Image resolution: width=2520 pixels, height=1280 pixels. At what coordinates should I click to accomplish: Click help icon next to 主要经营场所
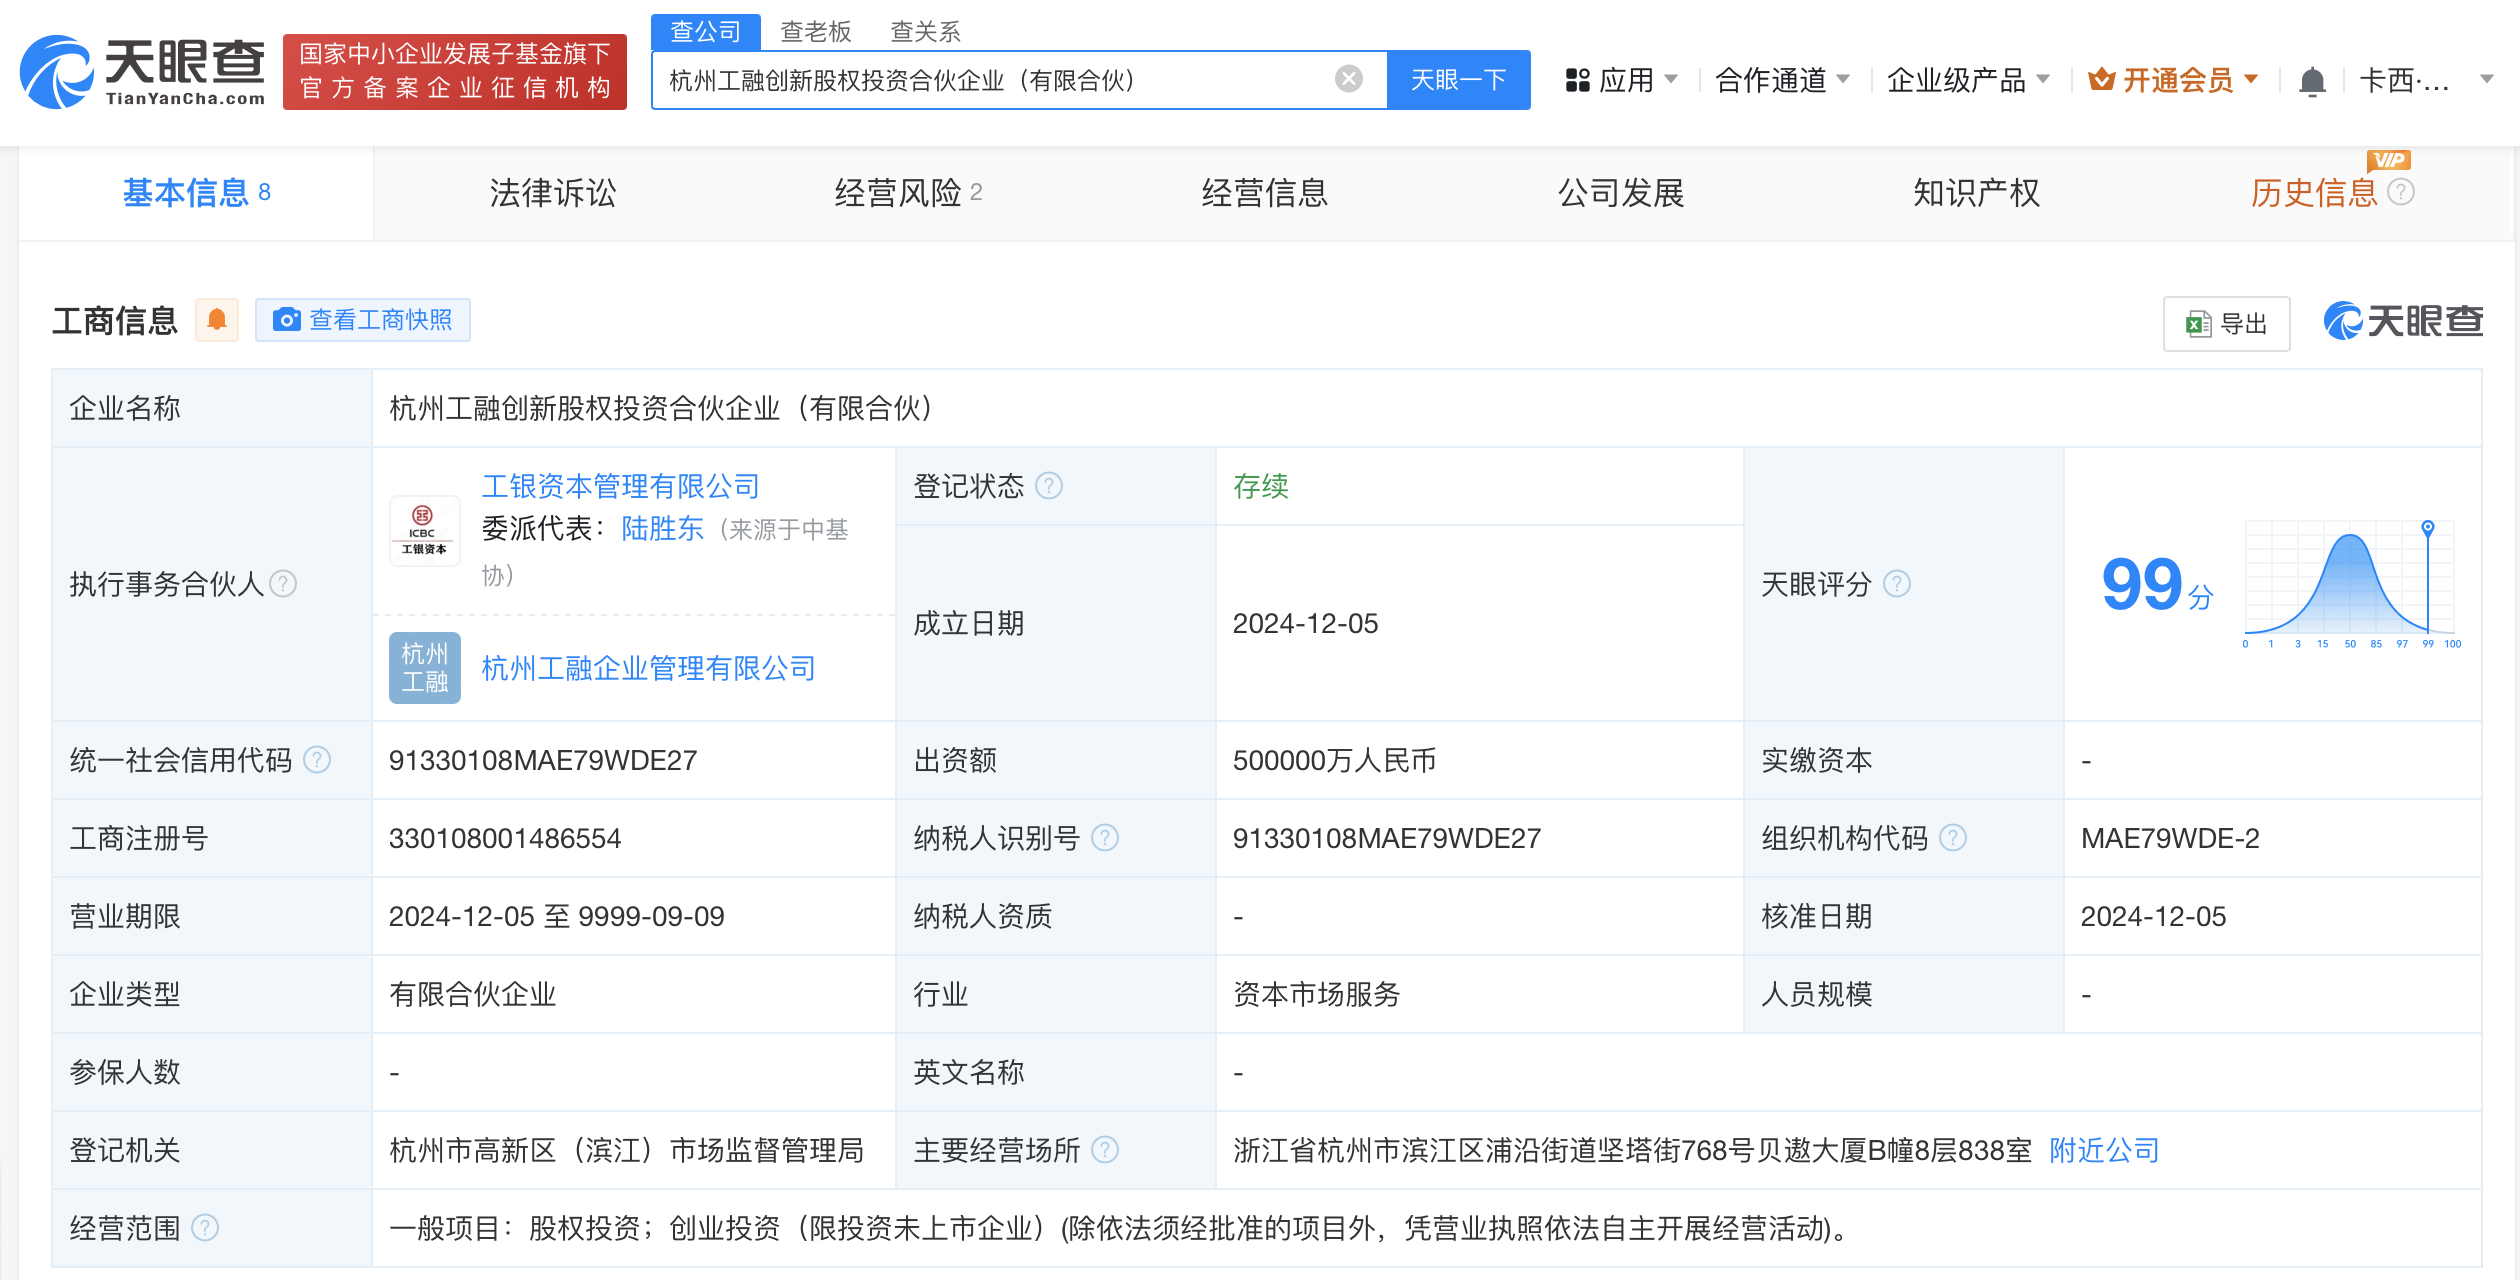(x=1105, y=1150)
